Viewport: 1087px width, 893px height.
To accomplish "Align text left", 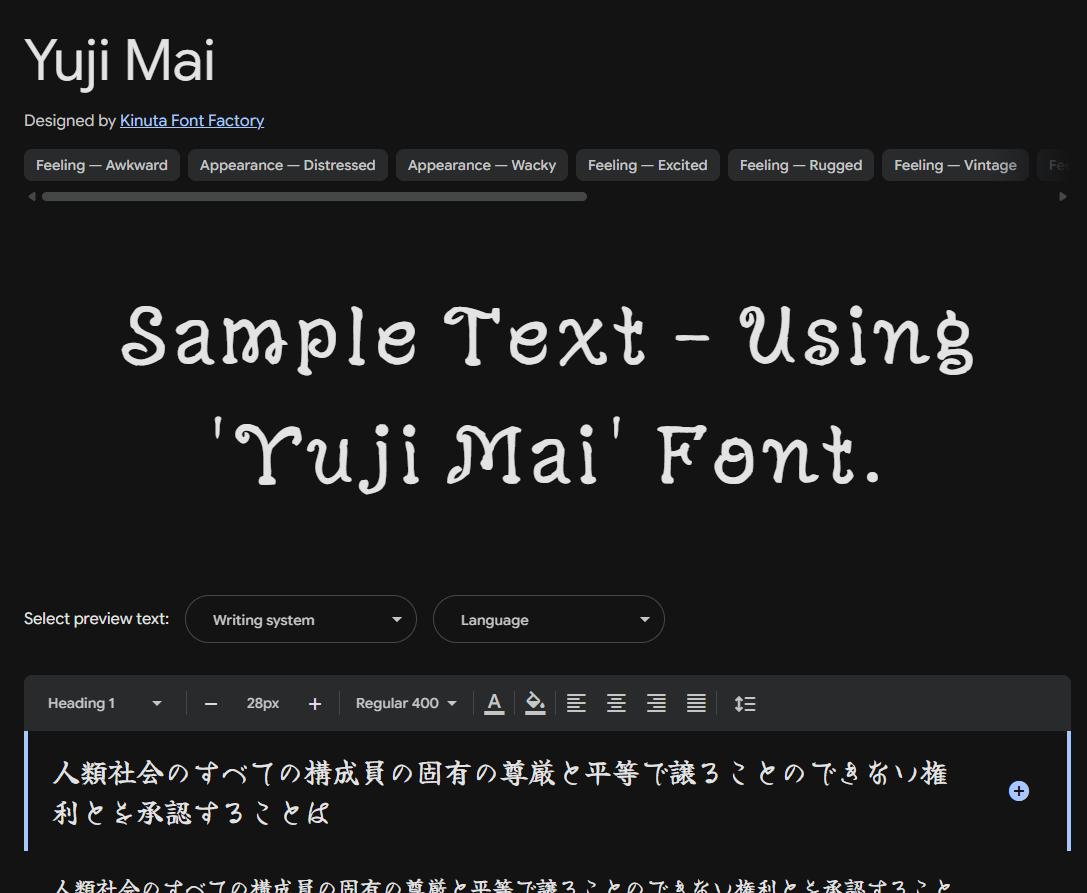I will click(x=576, y=703).
